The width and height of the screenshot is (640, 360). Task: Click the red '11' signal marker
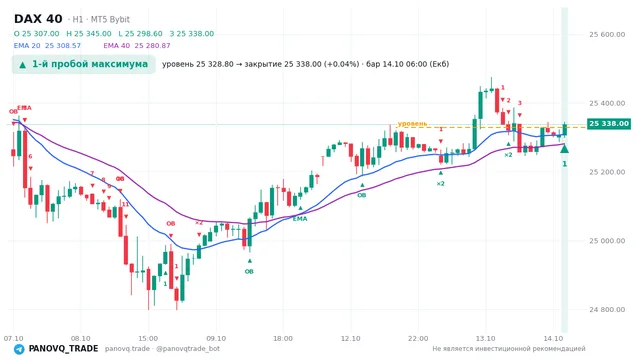[125, 204]
